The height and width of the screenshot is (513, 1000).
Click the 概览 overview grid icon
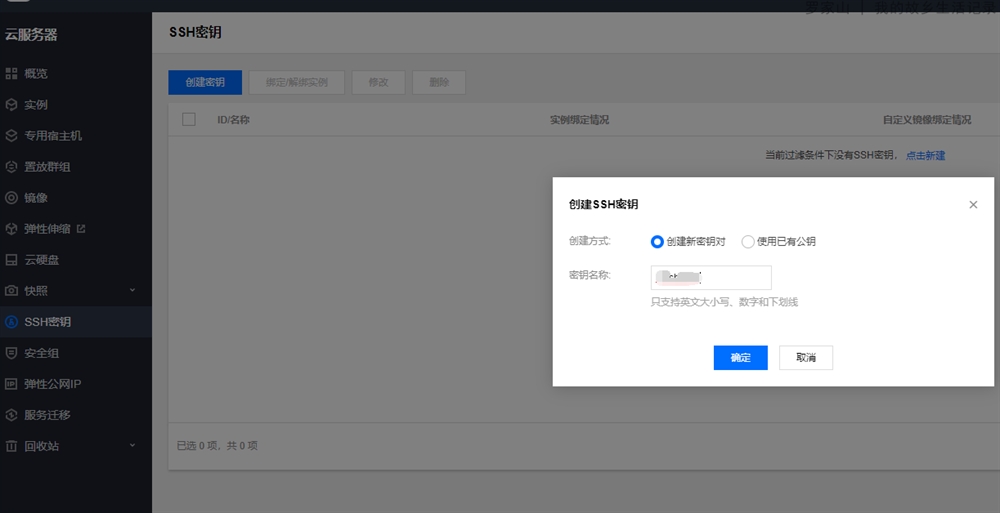click(x=11, y=74)
